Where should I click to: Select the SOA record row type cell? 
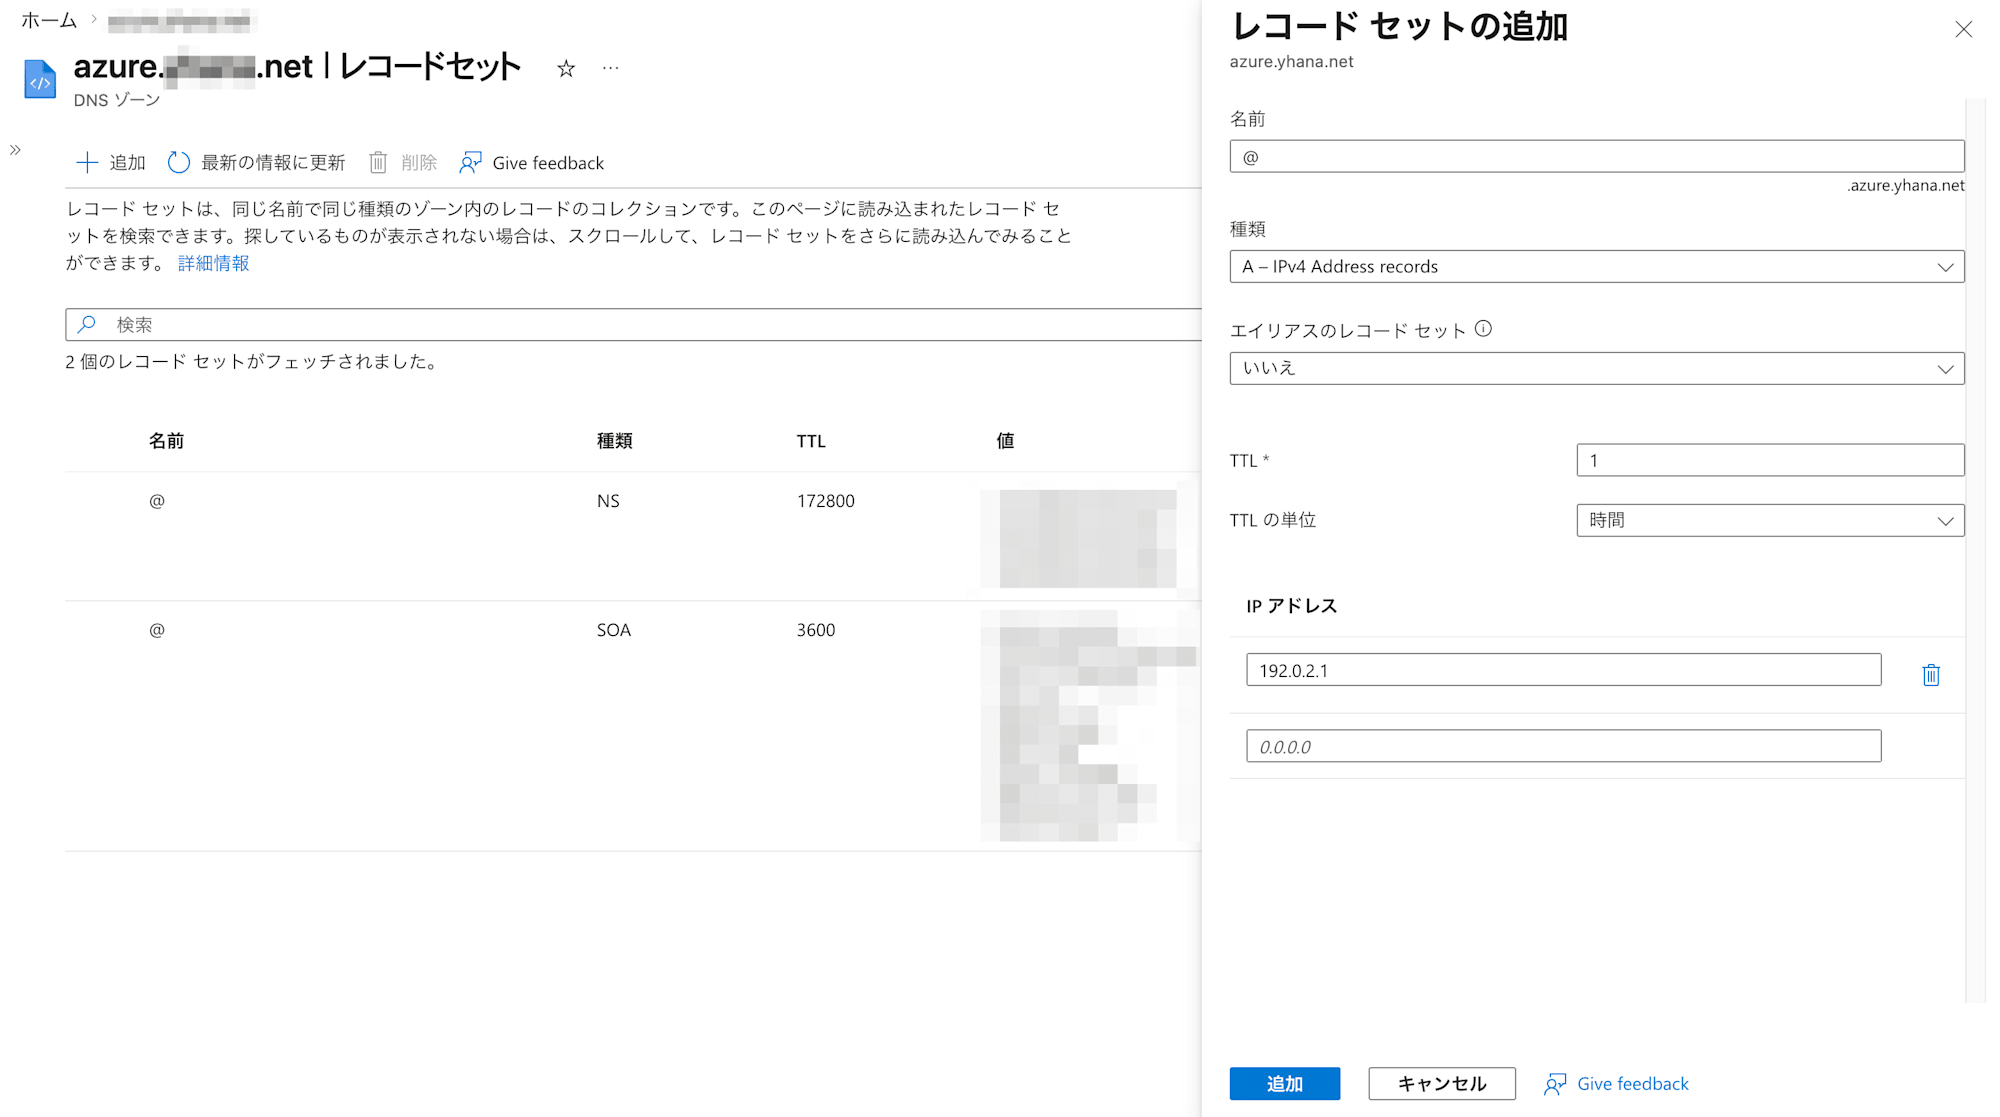614,630
